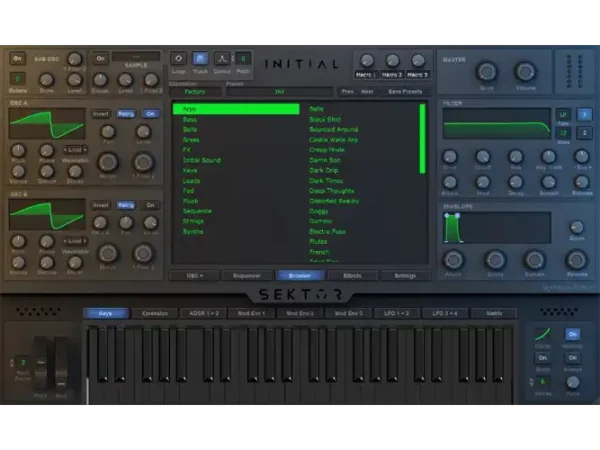Open the filter Type LP selector
The image size is (600, 450).
tap(563, 114)
